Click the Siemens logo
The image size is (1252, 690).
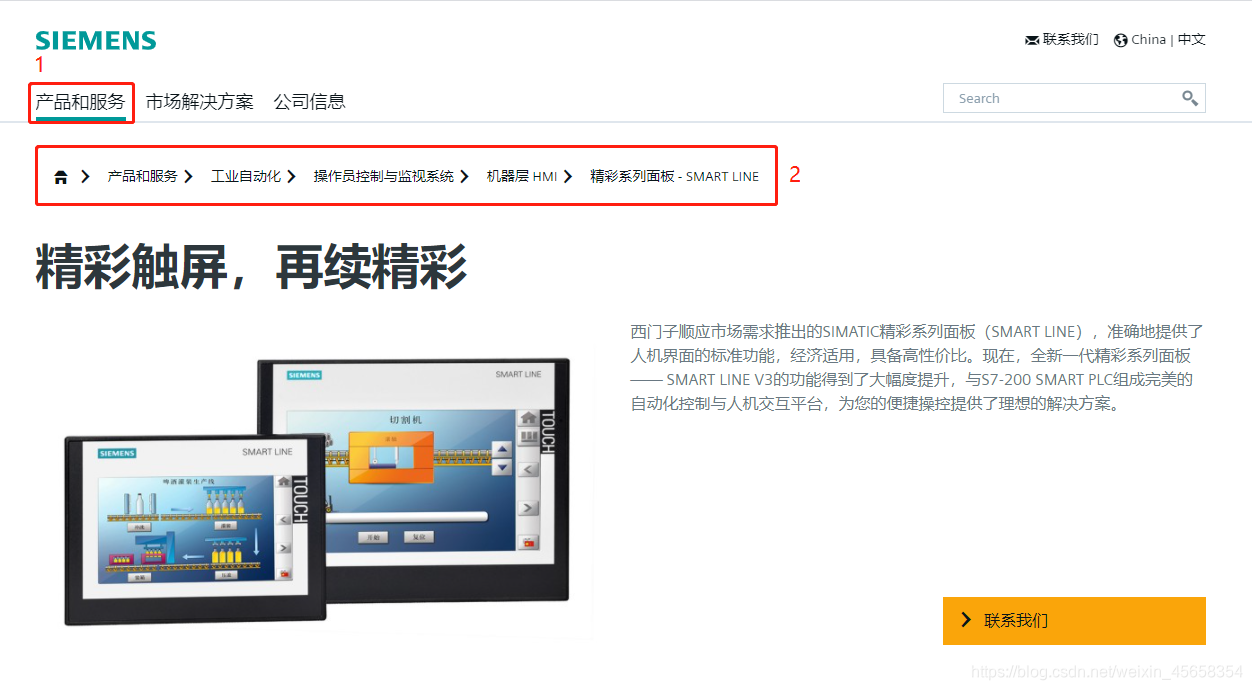point(96,41)
